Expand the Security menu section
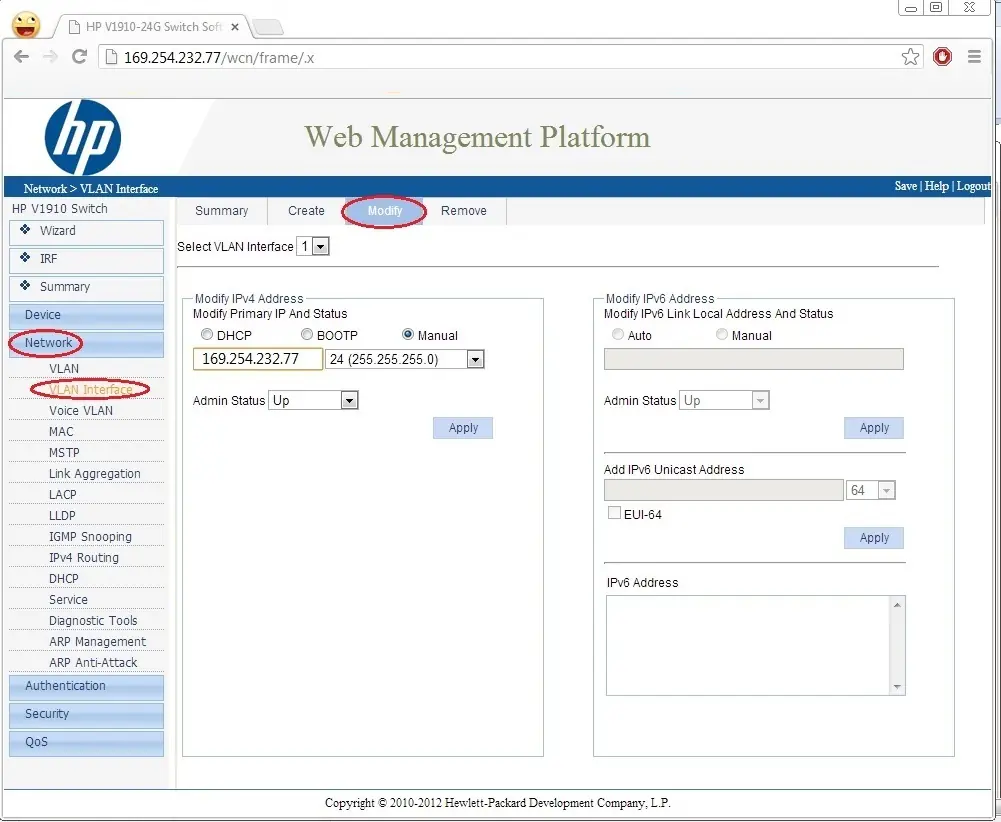This screenshot has width=1001, height=822. pyautogui.click(x=86, y=714)
